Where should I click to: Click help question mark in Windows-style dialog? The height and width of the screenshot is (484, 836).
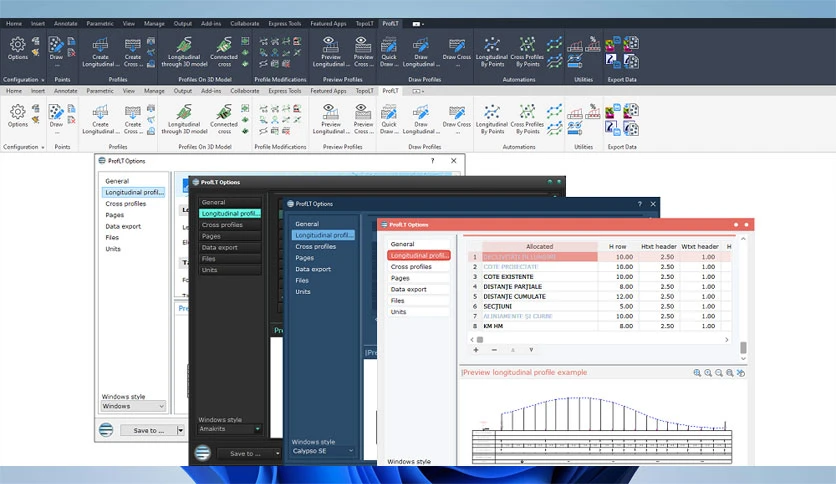tap(432, 160)
